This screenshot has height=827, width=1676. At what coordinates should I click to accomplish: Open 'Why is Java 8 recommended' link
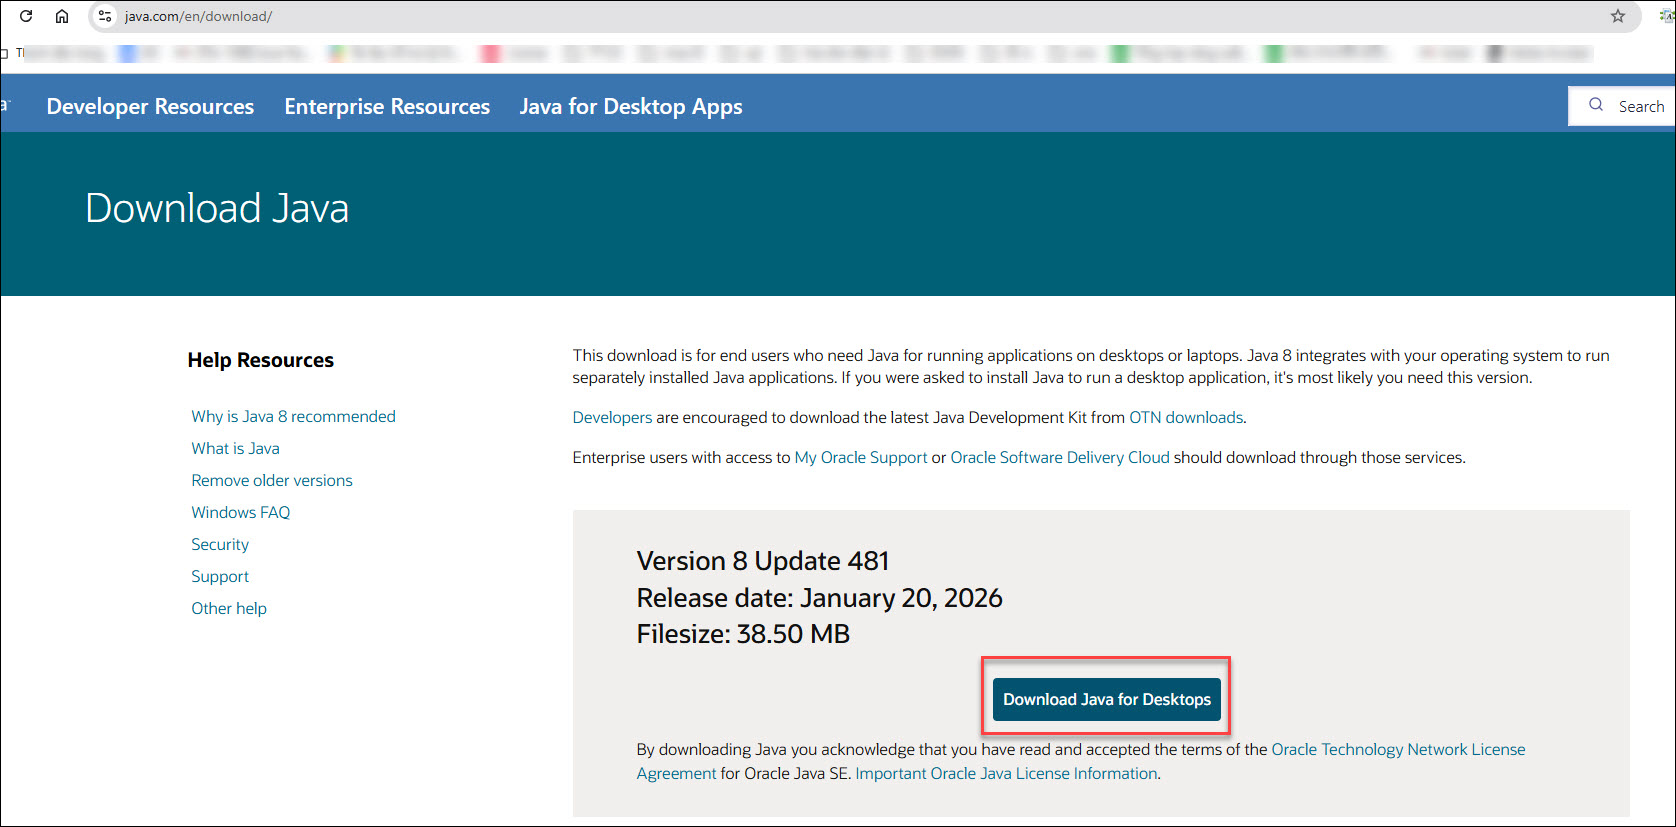(x=293, y=416)
